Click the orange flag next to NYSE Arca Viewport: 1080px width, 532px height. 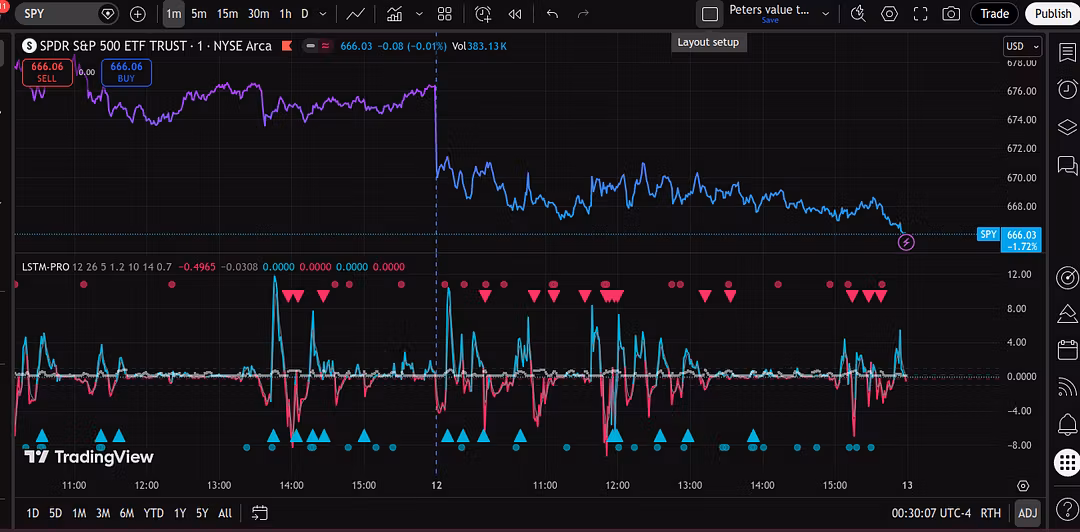(x=287, y=46)
